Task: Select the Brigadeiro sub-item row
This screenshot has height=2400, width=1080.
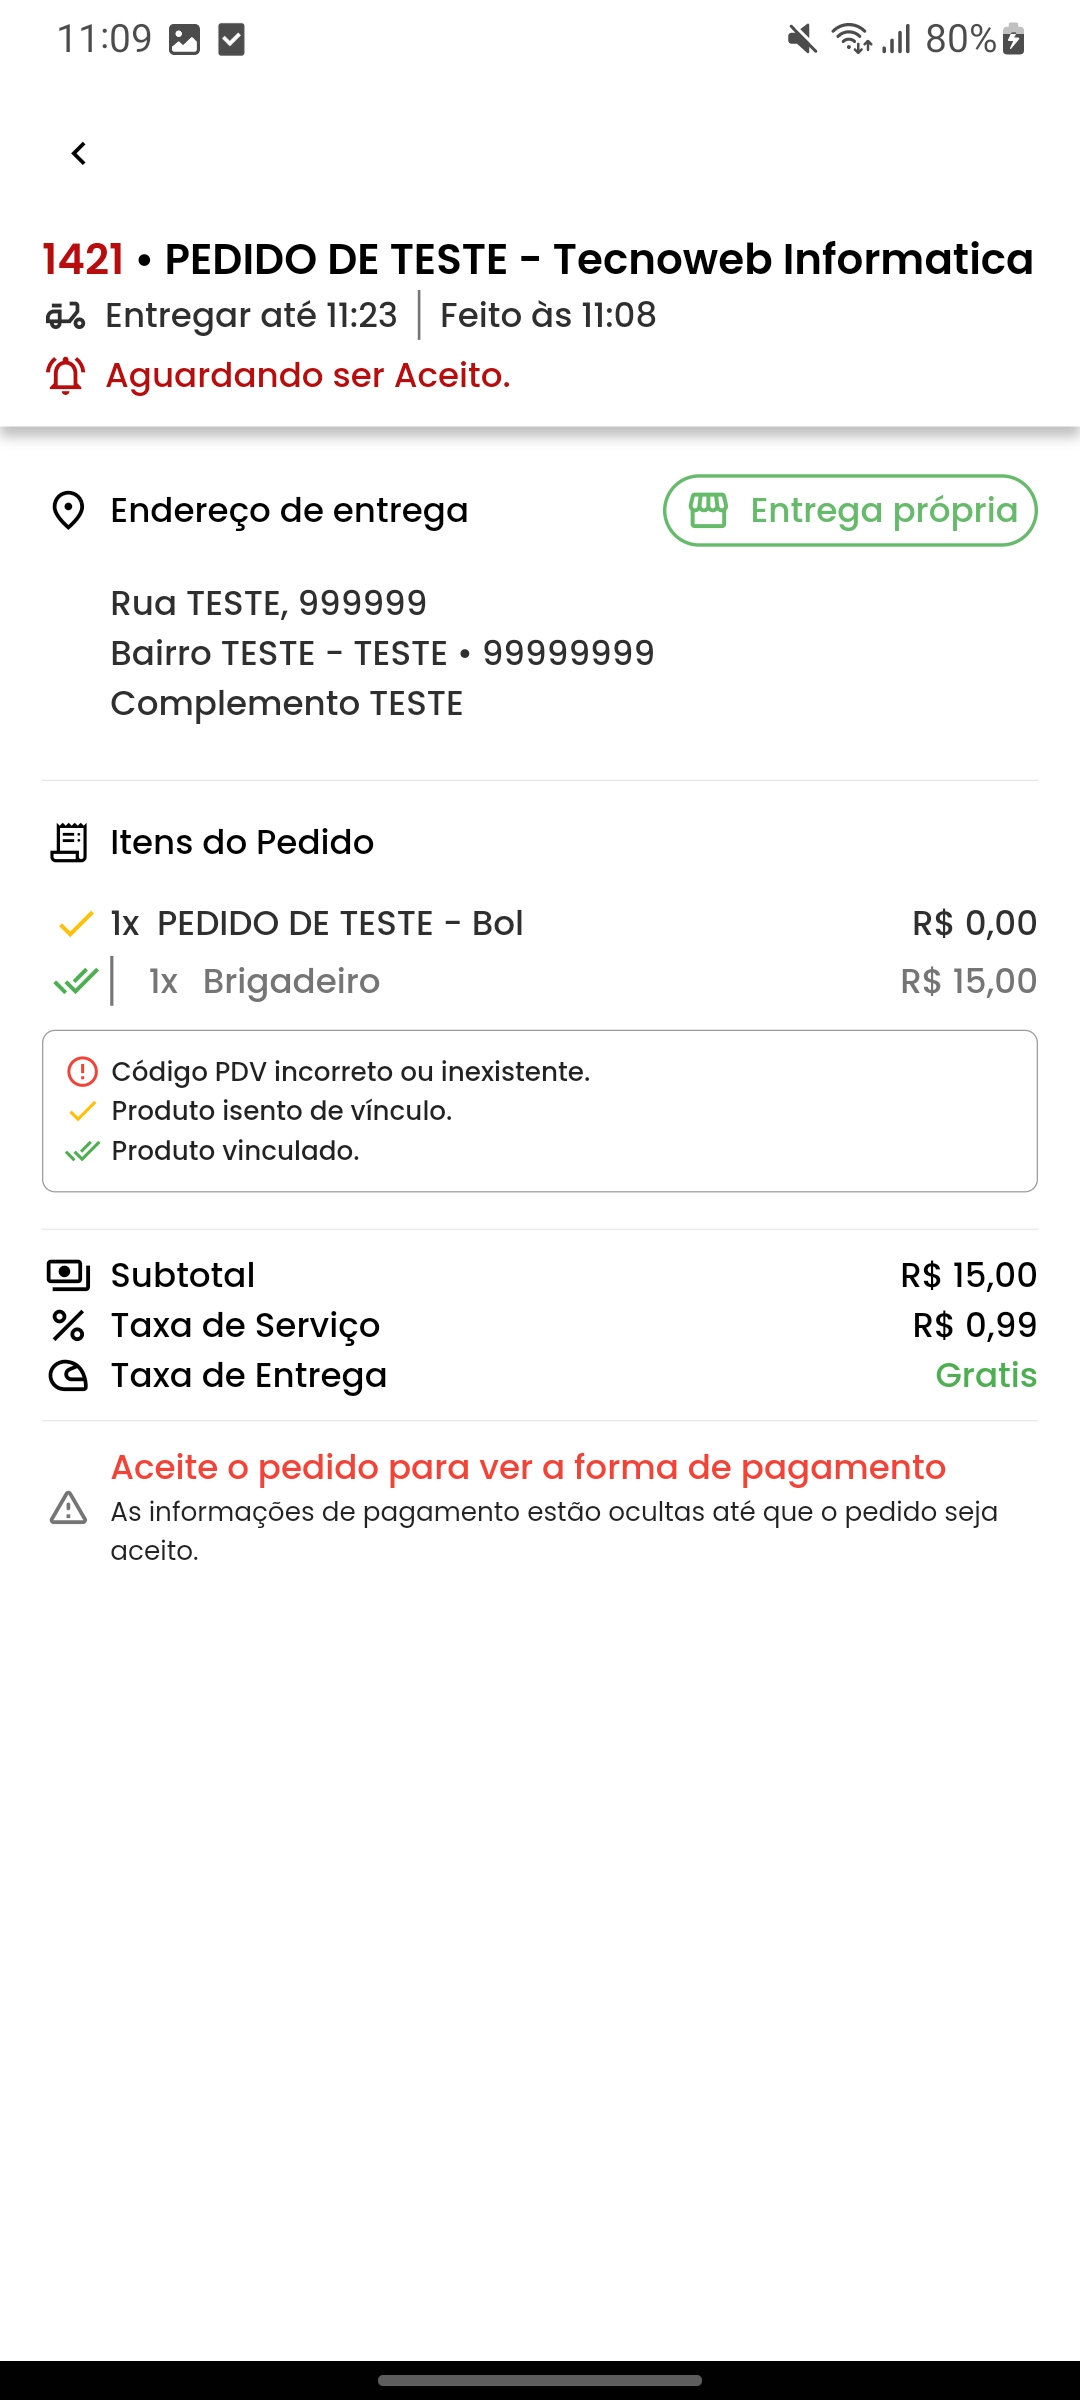Action: click(x=290, y=982)
